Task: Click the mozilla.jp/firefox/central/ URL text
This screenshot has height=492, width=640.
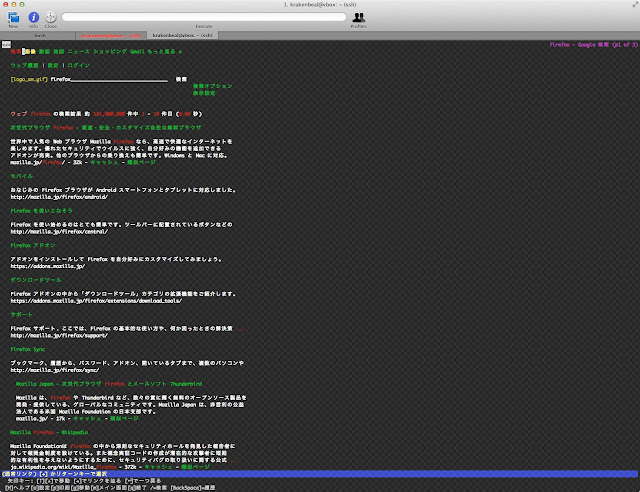Action: tap(59, 232)
